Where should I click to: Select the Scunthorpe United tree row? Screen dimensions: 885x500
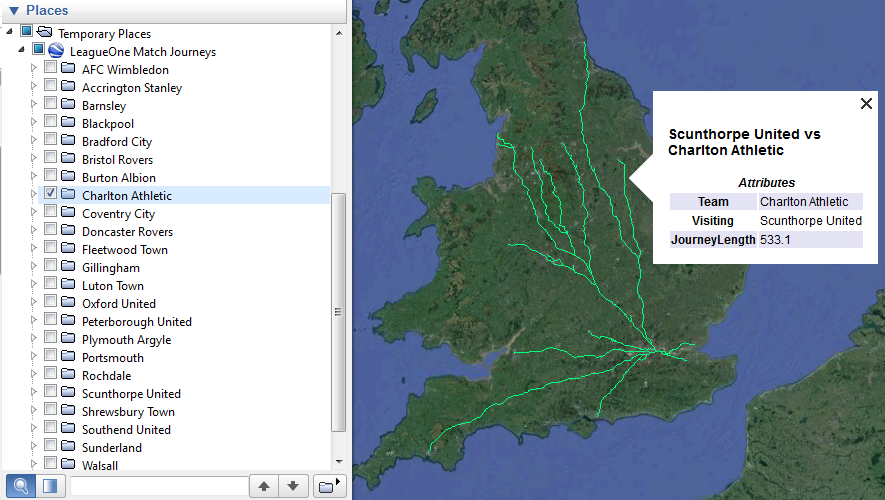coord(131,393)
